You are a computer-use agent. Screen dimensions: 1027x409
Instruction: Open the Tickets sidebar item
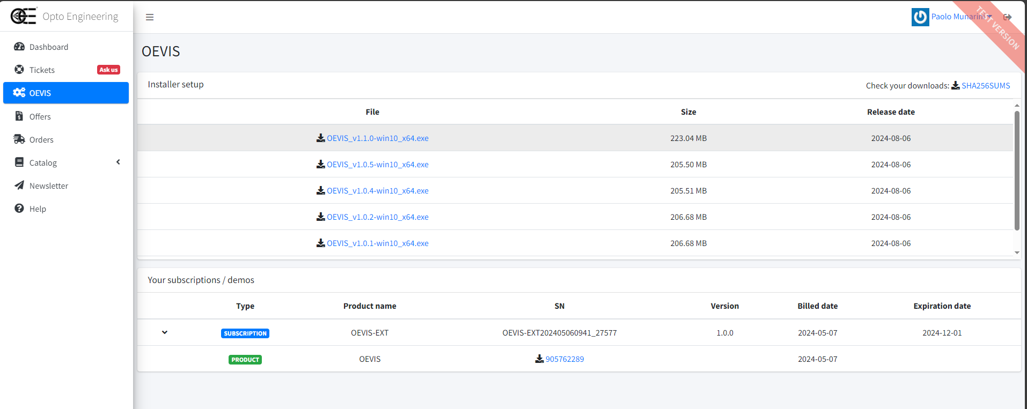(x=65, y=70)
